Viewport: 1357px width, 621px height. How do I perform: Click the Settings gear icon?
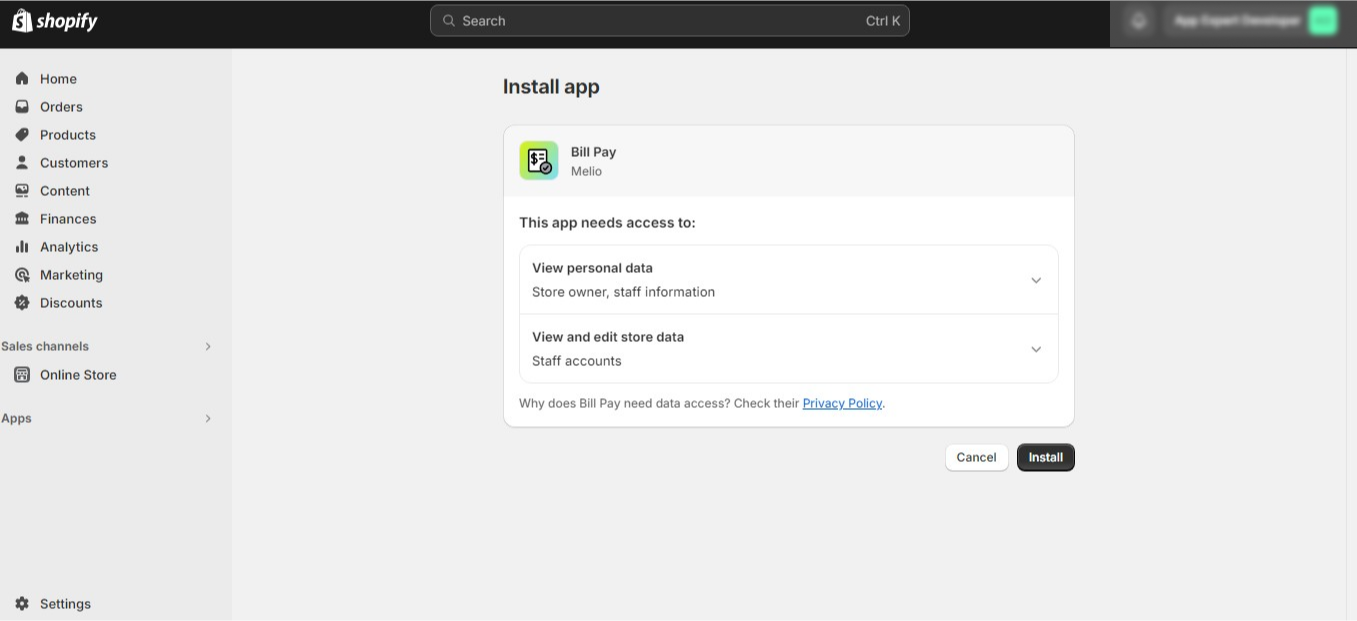click(x=22, y=603)
